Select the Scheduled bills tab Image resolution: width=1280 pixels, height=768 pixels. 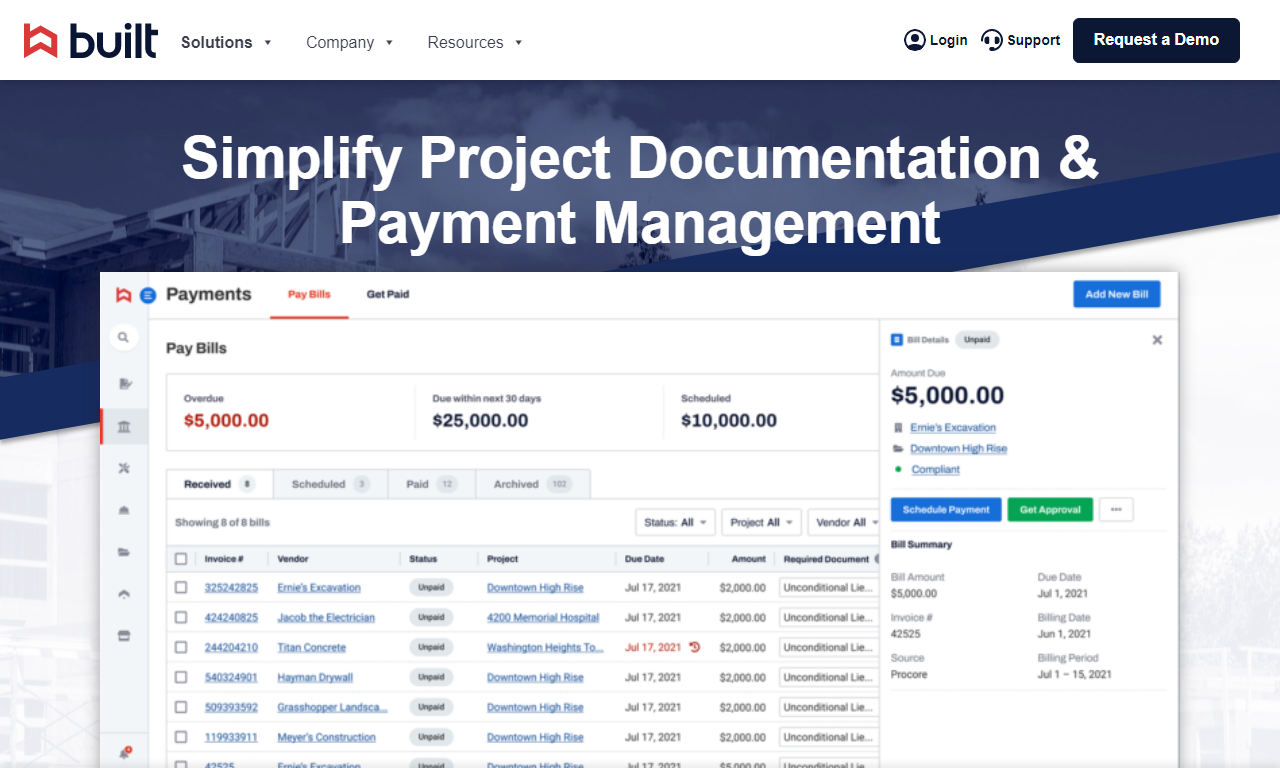pyautogui.click(x=330, y=484)
